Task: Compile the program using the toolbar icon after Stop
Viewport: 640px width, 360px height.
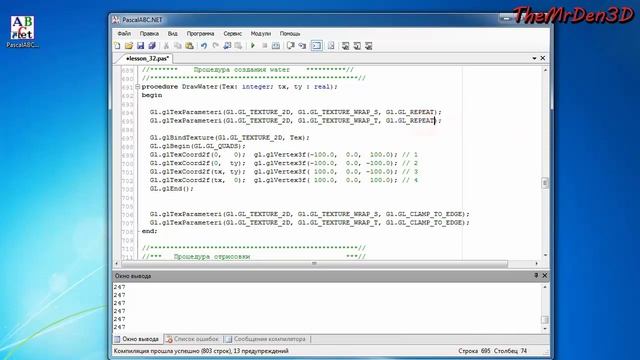Action: tap(276, 46)
